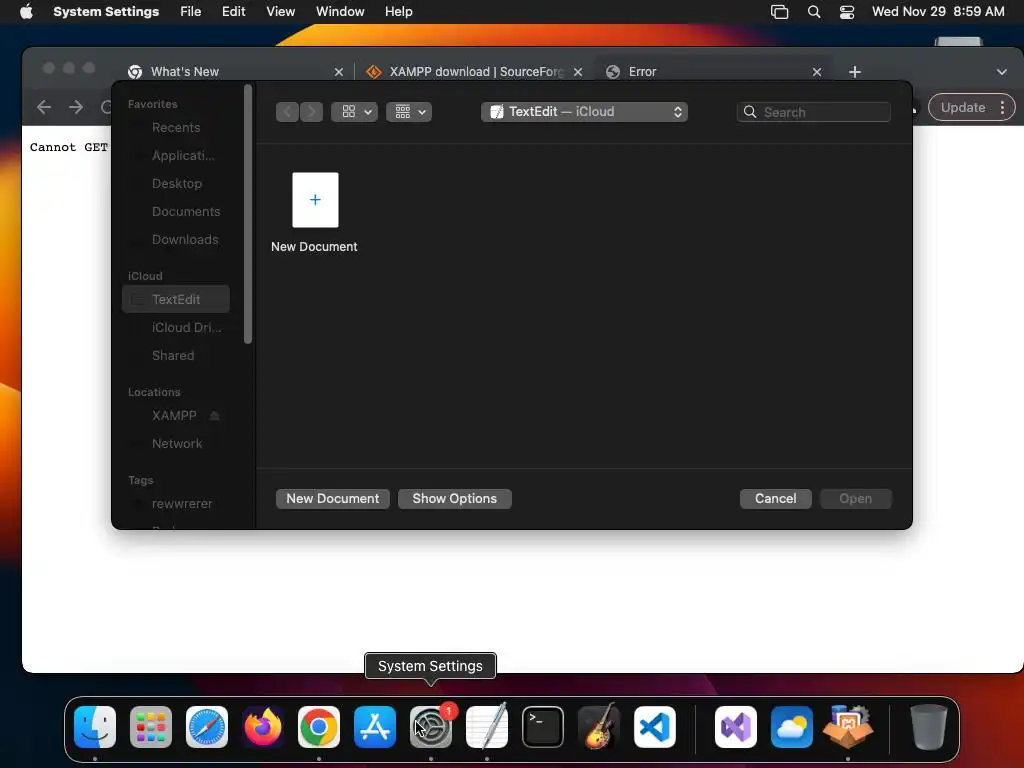Open Launchpad in the Dock

151,727
